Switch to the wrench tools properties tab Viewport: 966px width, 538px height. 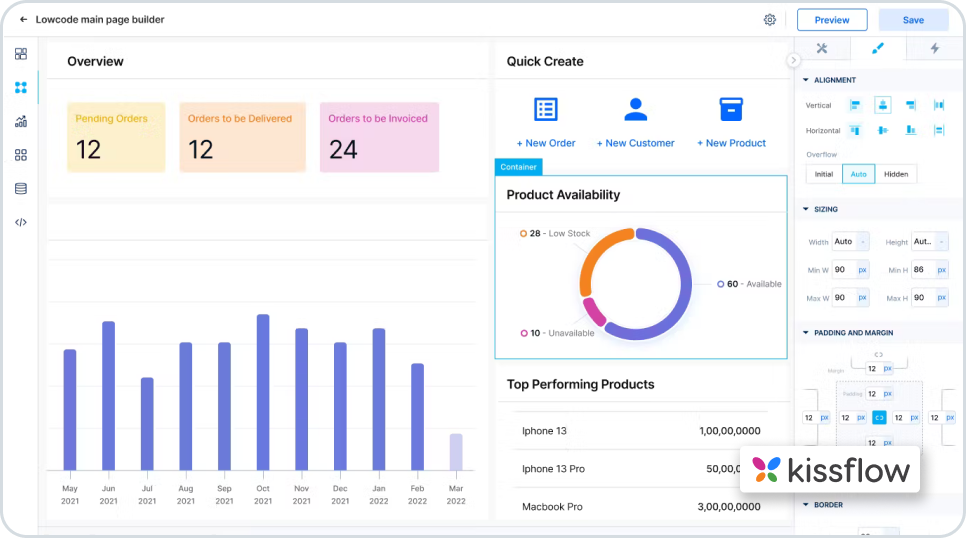[822, 48]
